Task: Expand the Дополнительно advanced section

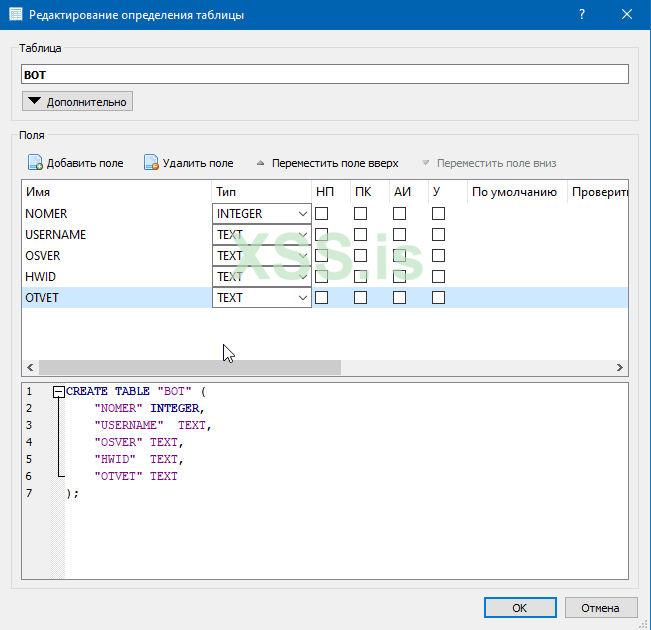Action: [77, 101]
